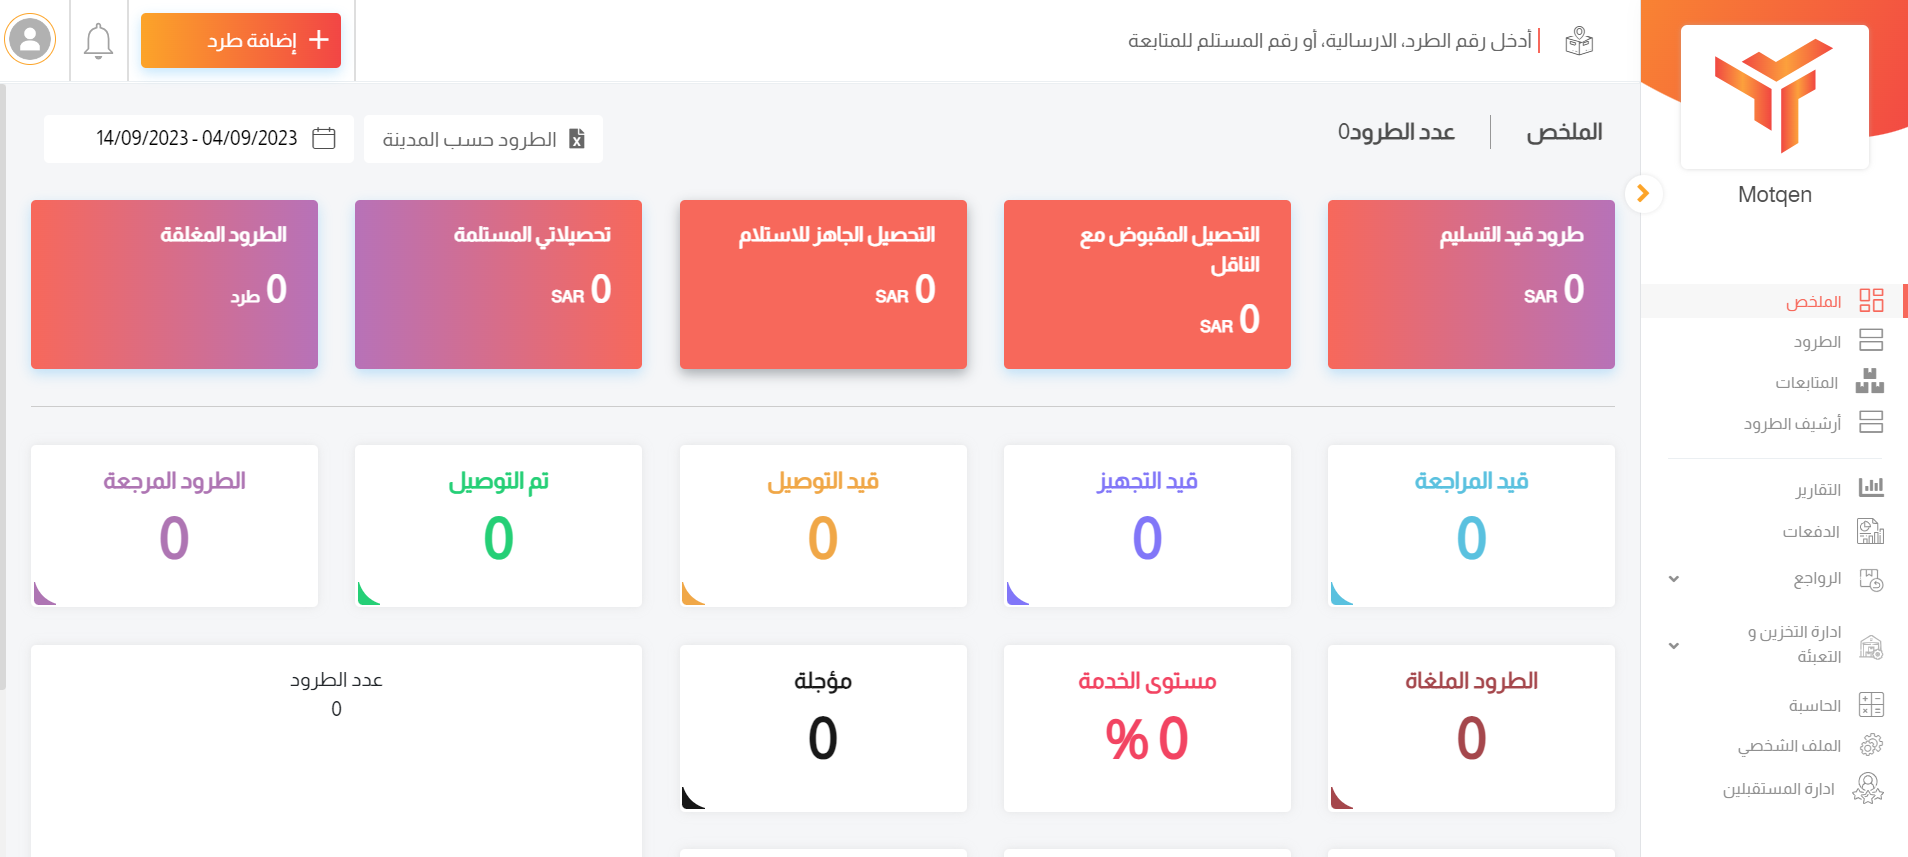
Task: Click the parcel tracking box icon
Action: 1579,41
